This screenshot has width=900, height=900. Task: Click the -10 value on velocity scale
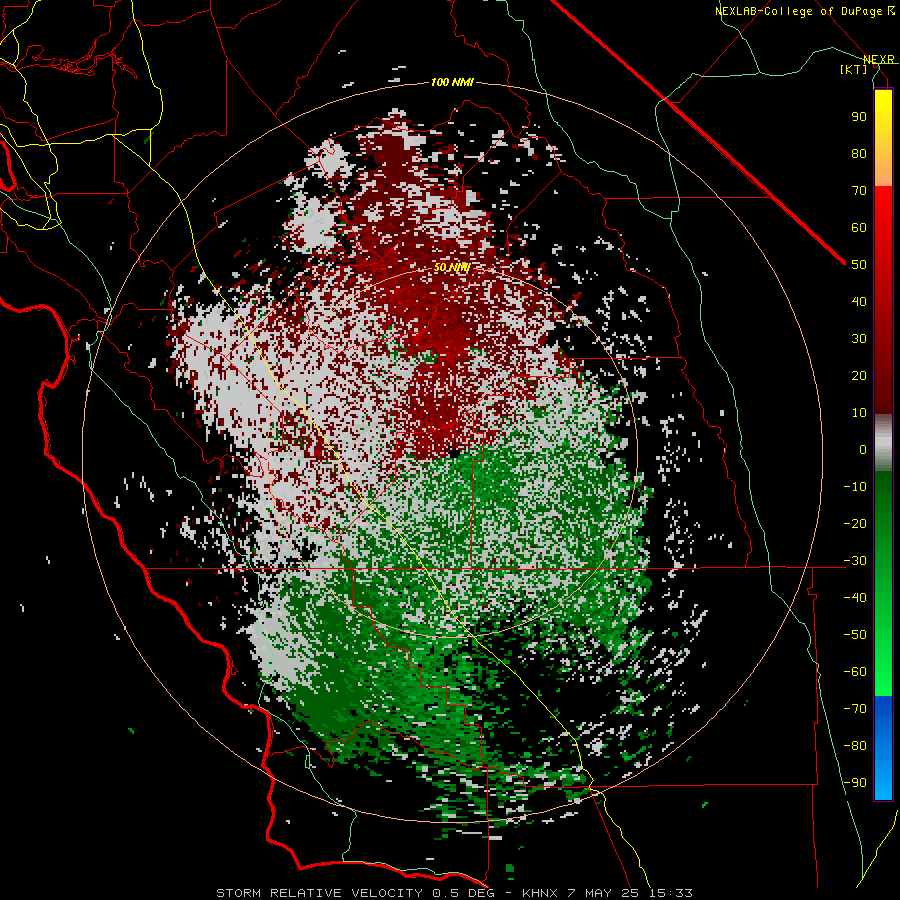click(x=855, y=487)
